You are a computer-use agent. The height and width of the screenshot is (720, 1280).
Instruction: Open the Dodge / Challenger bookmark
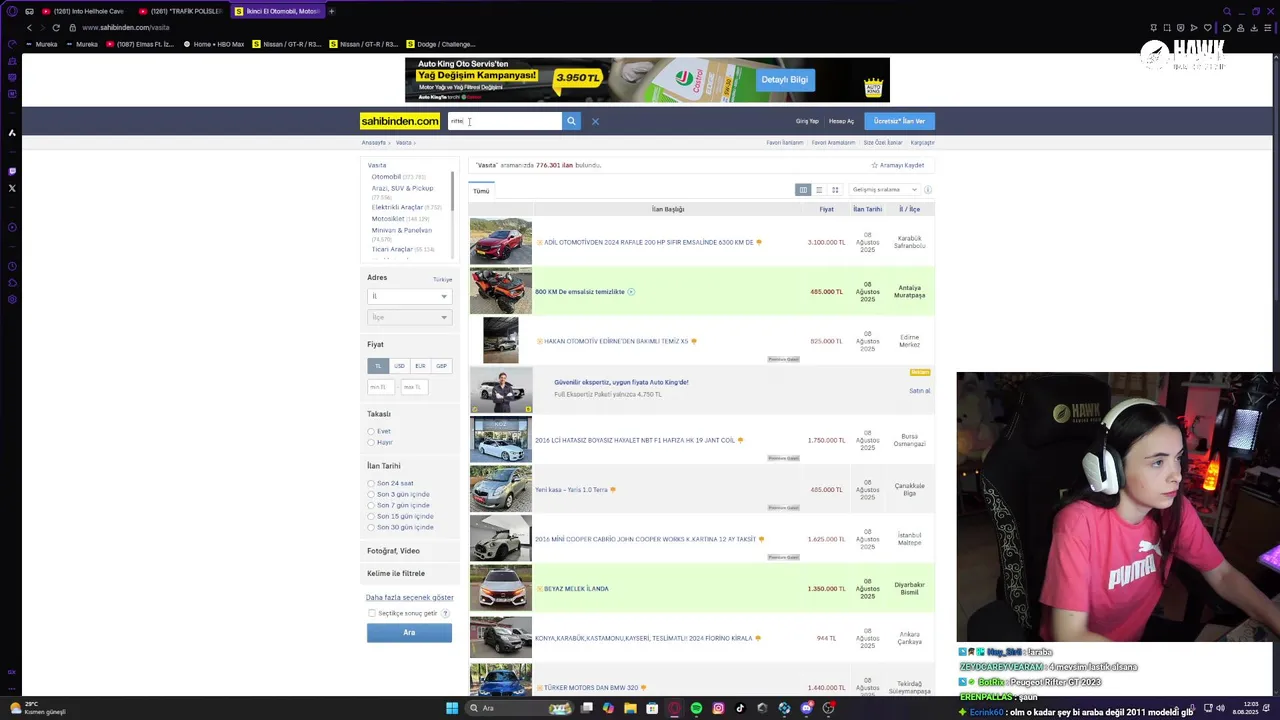(x=440, y=44)
